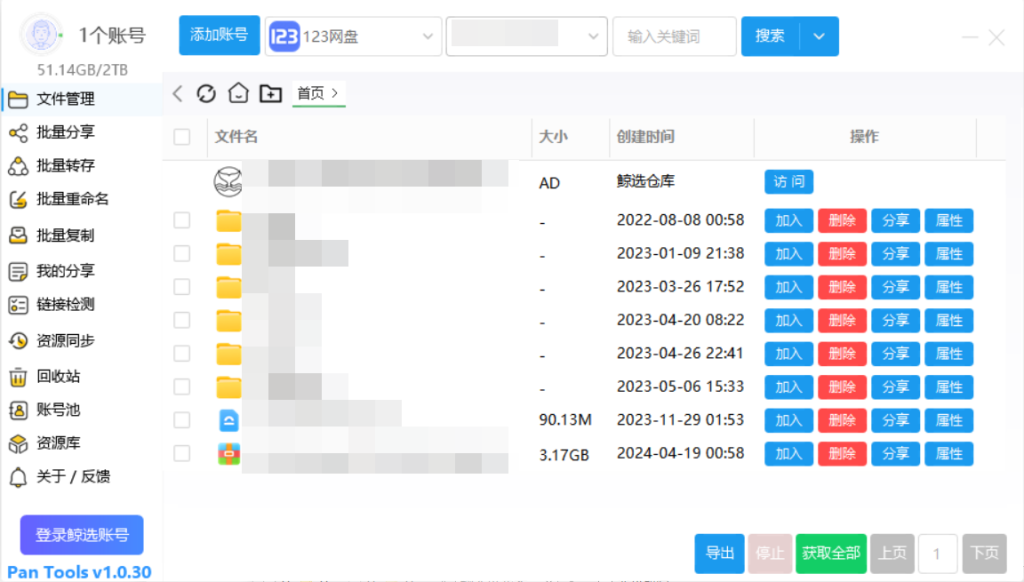This screenshot has height=582, width=1024.
Task: Select the checkbox for the 3.17GB file
Action: [181, 453]
